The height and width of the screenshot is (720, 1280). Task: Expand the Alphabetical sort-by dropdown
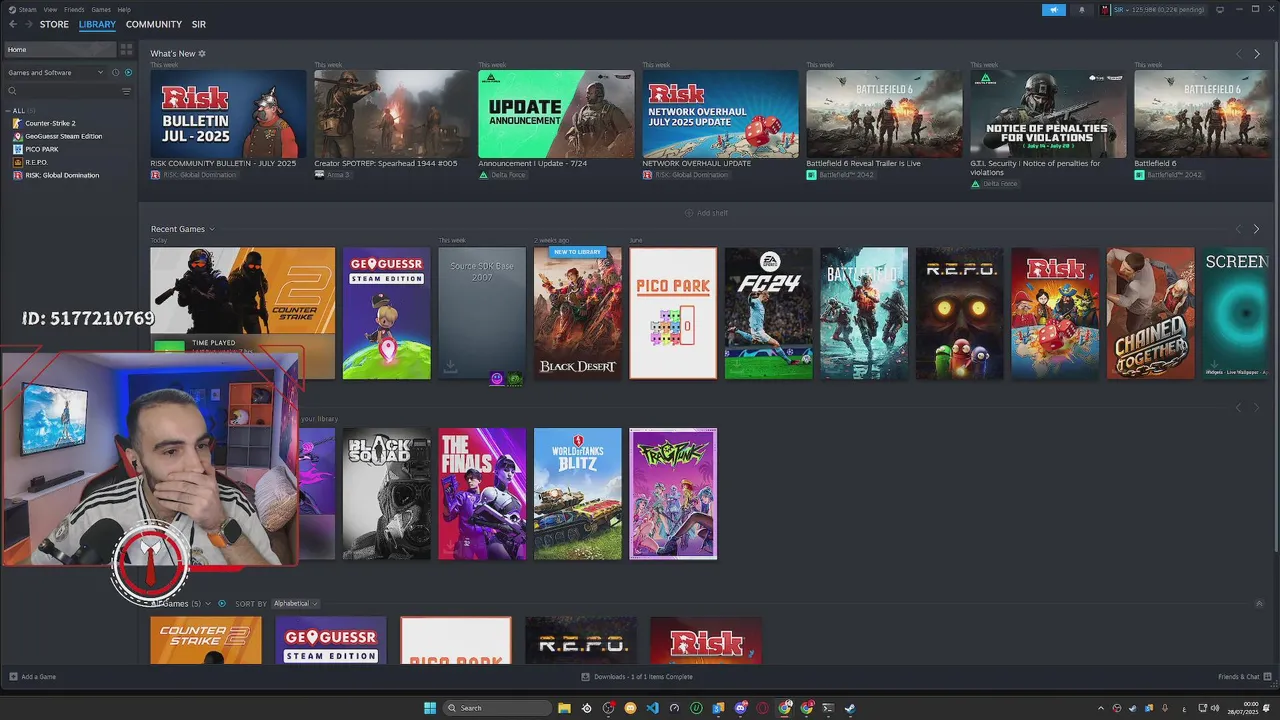pyautogui.click(x=295, y=604)
